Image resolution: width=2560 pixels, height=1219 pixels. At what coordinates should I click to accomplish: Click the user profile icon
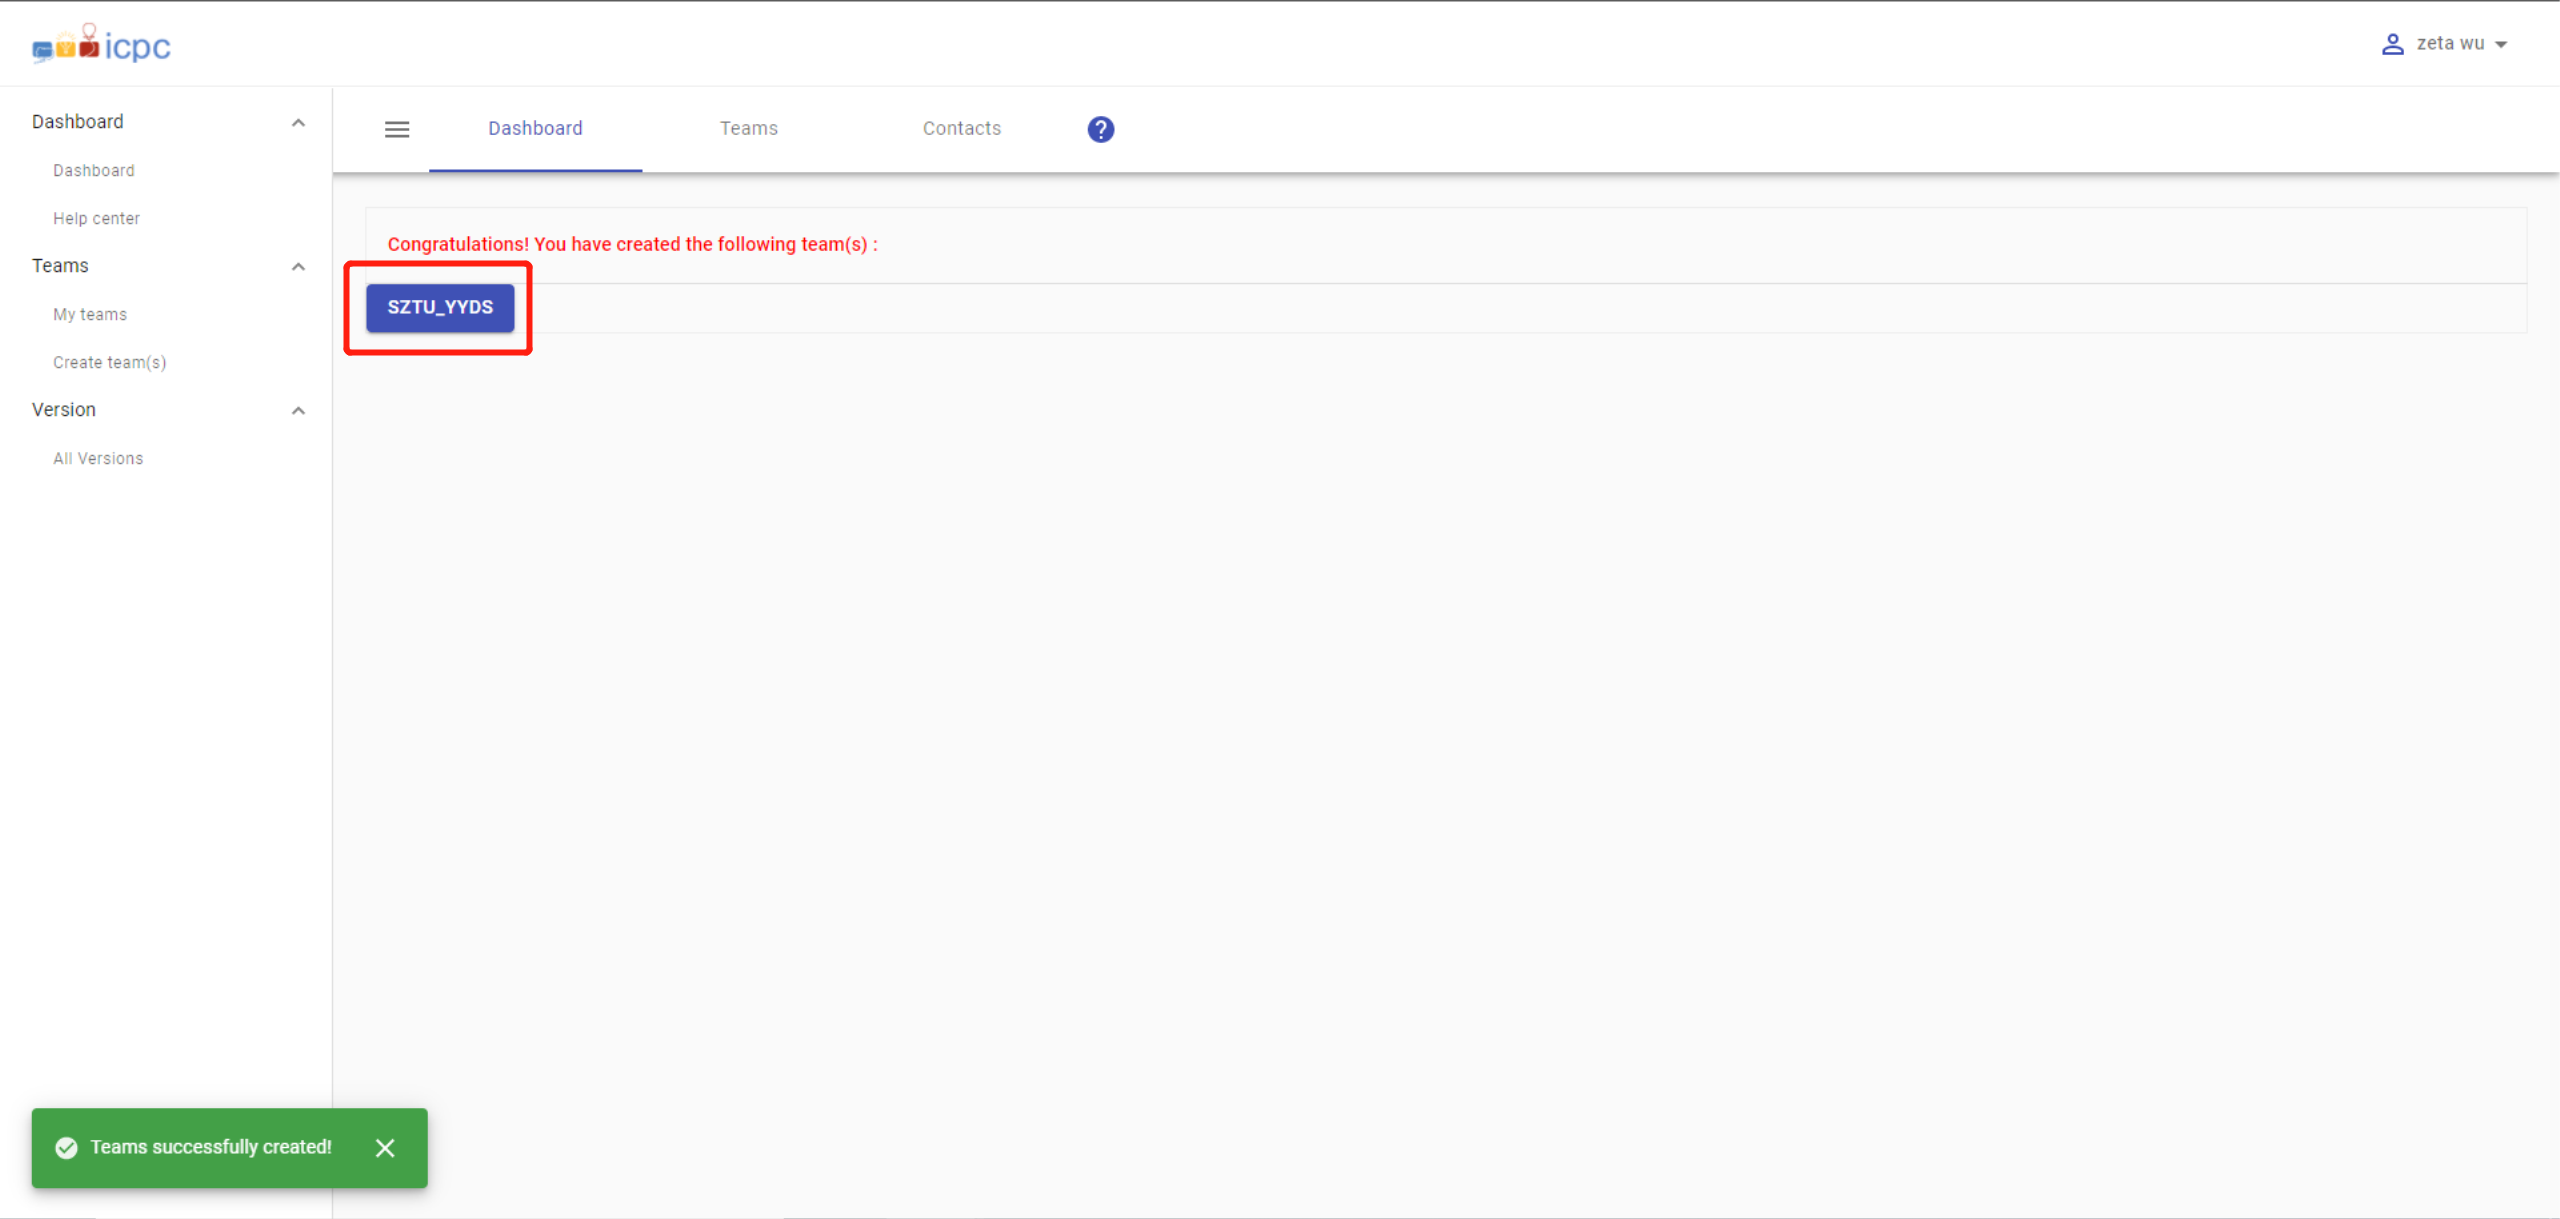click(x=2392, y=44)
